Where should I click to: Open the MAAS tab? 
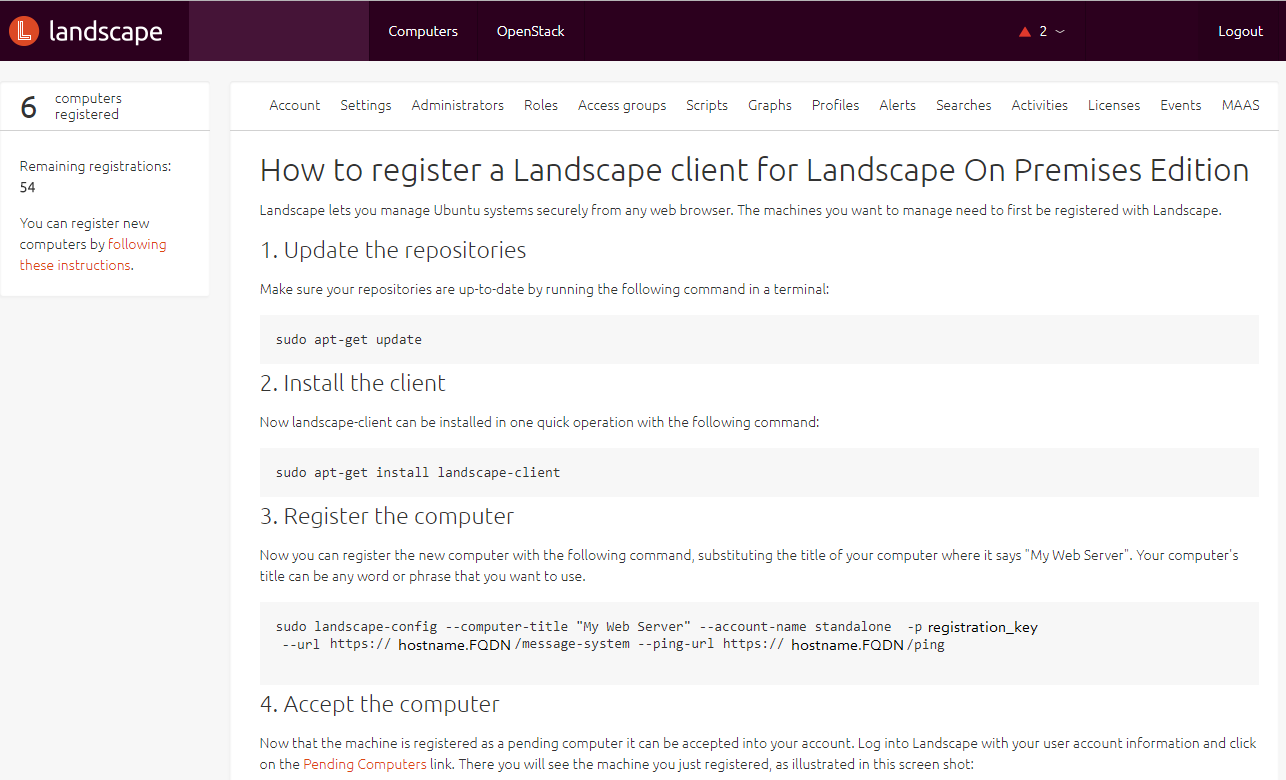1240,105
